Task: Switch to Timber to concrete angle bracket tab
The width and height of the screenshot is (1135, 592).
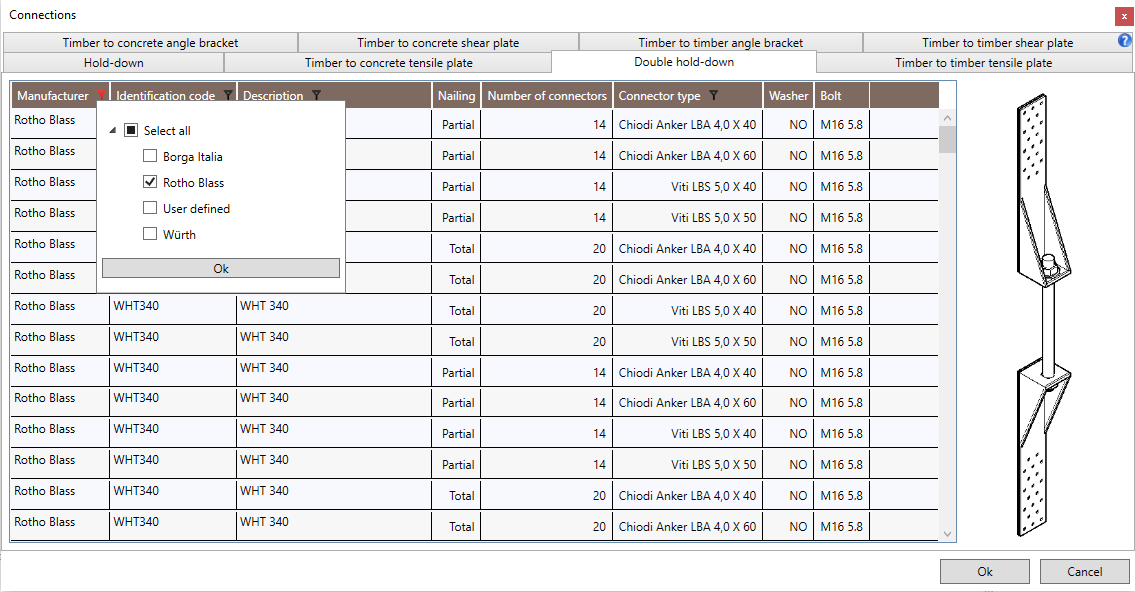Action: (150, 43)
